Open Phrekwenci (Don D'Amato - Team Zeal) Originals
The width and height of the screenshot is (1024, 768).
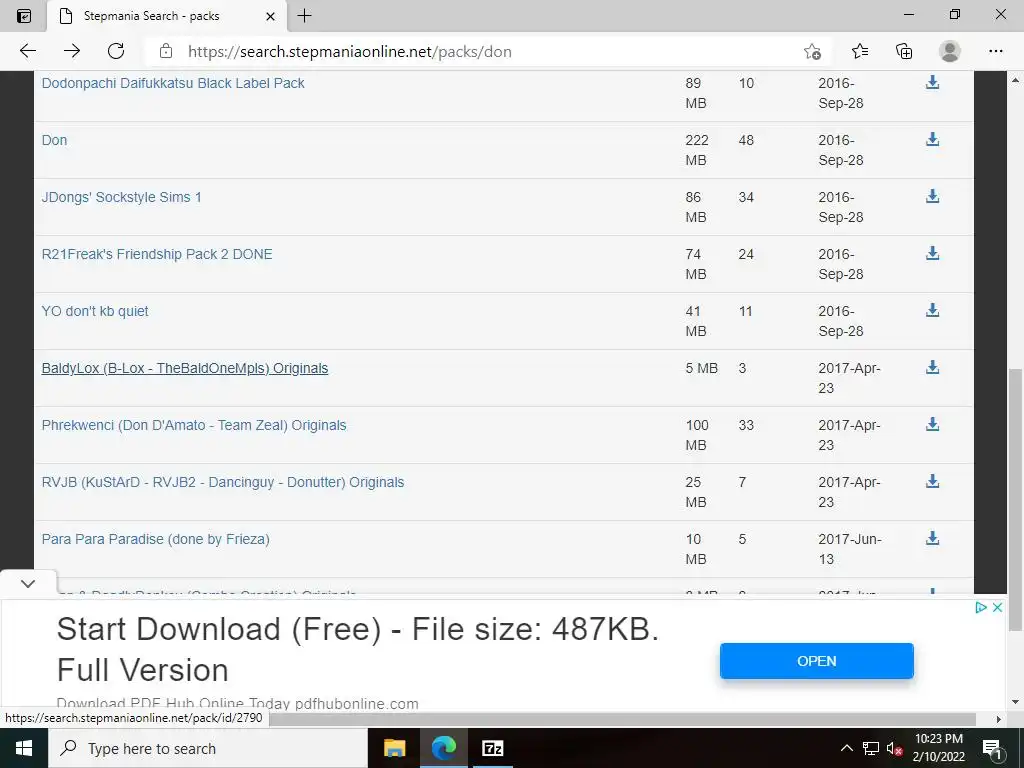[x=194, y=425]
